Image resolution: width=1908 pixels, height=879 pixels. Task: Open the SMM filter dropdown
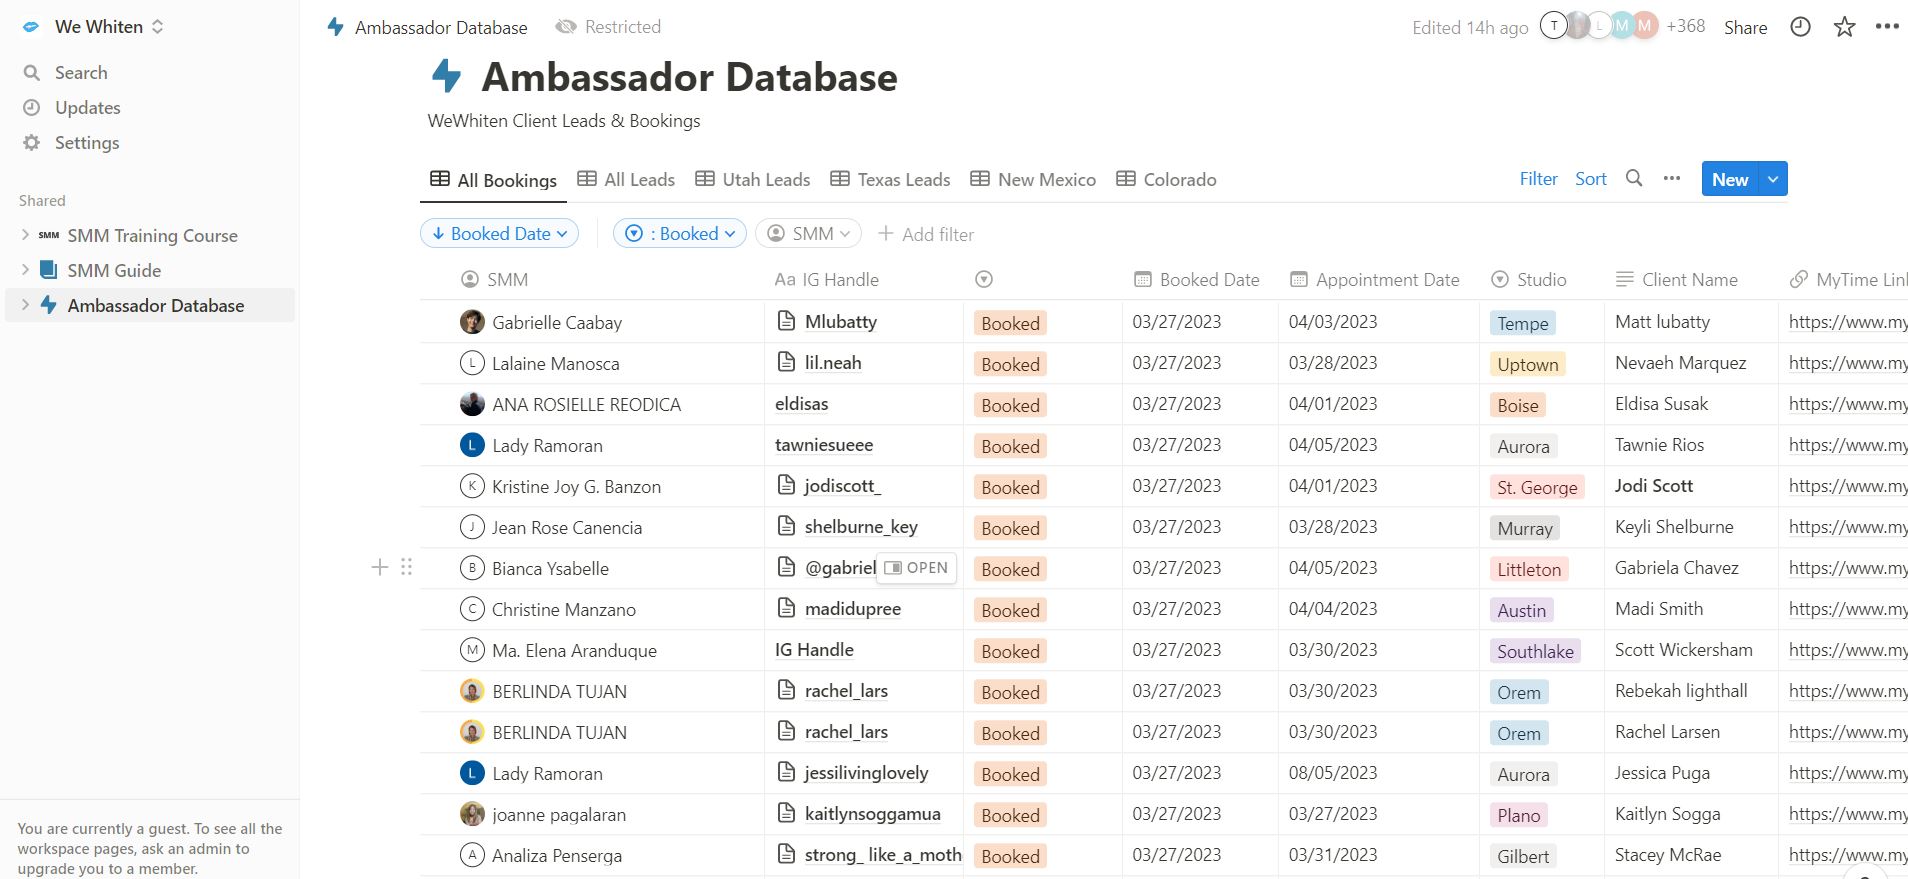pos(808,233)
